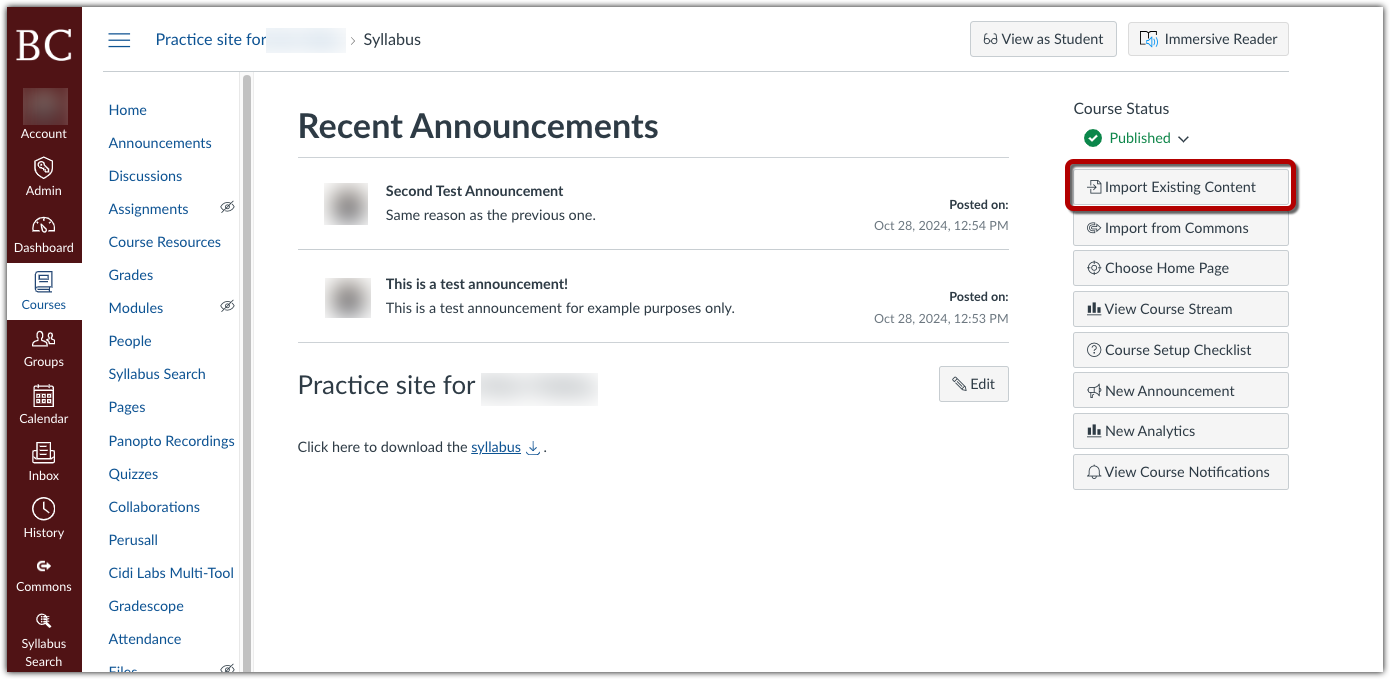Image resolution: width=1390 pixels, height=679 pixels.
Task: Toggle visibility eye next to Modules
Action: click(x=227, y=305)
